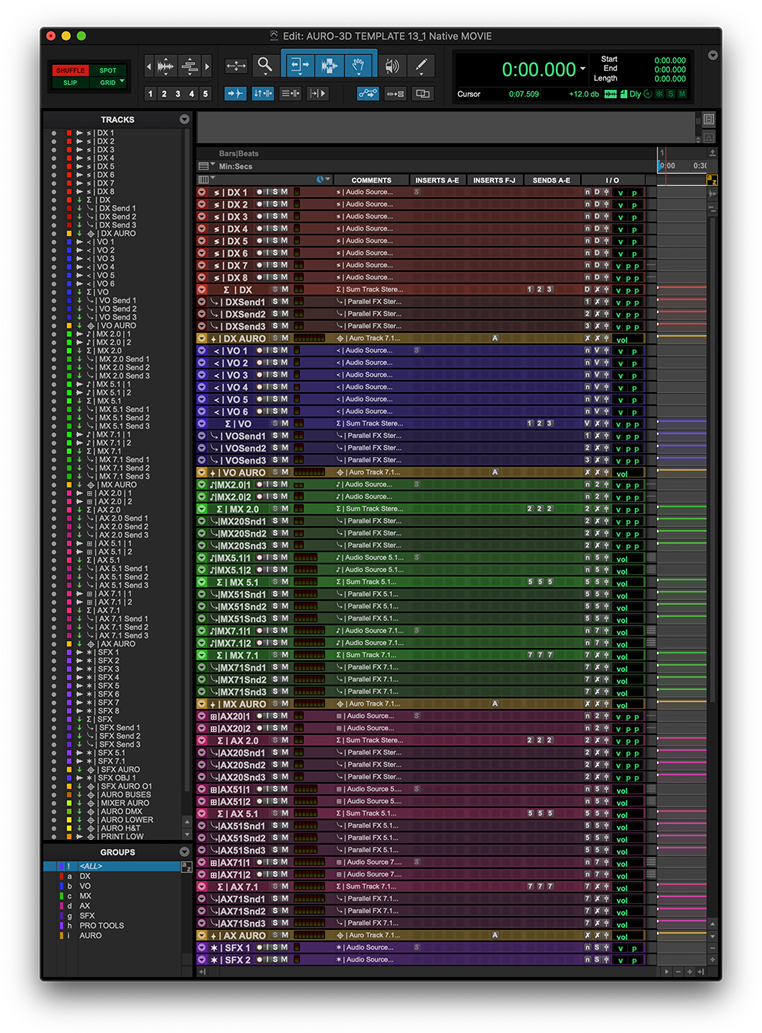
Task: Enable Spot edit mode
Action: (107, 71)
